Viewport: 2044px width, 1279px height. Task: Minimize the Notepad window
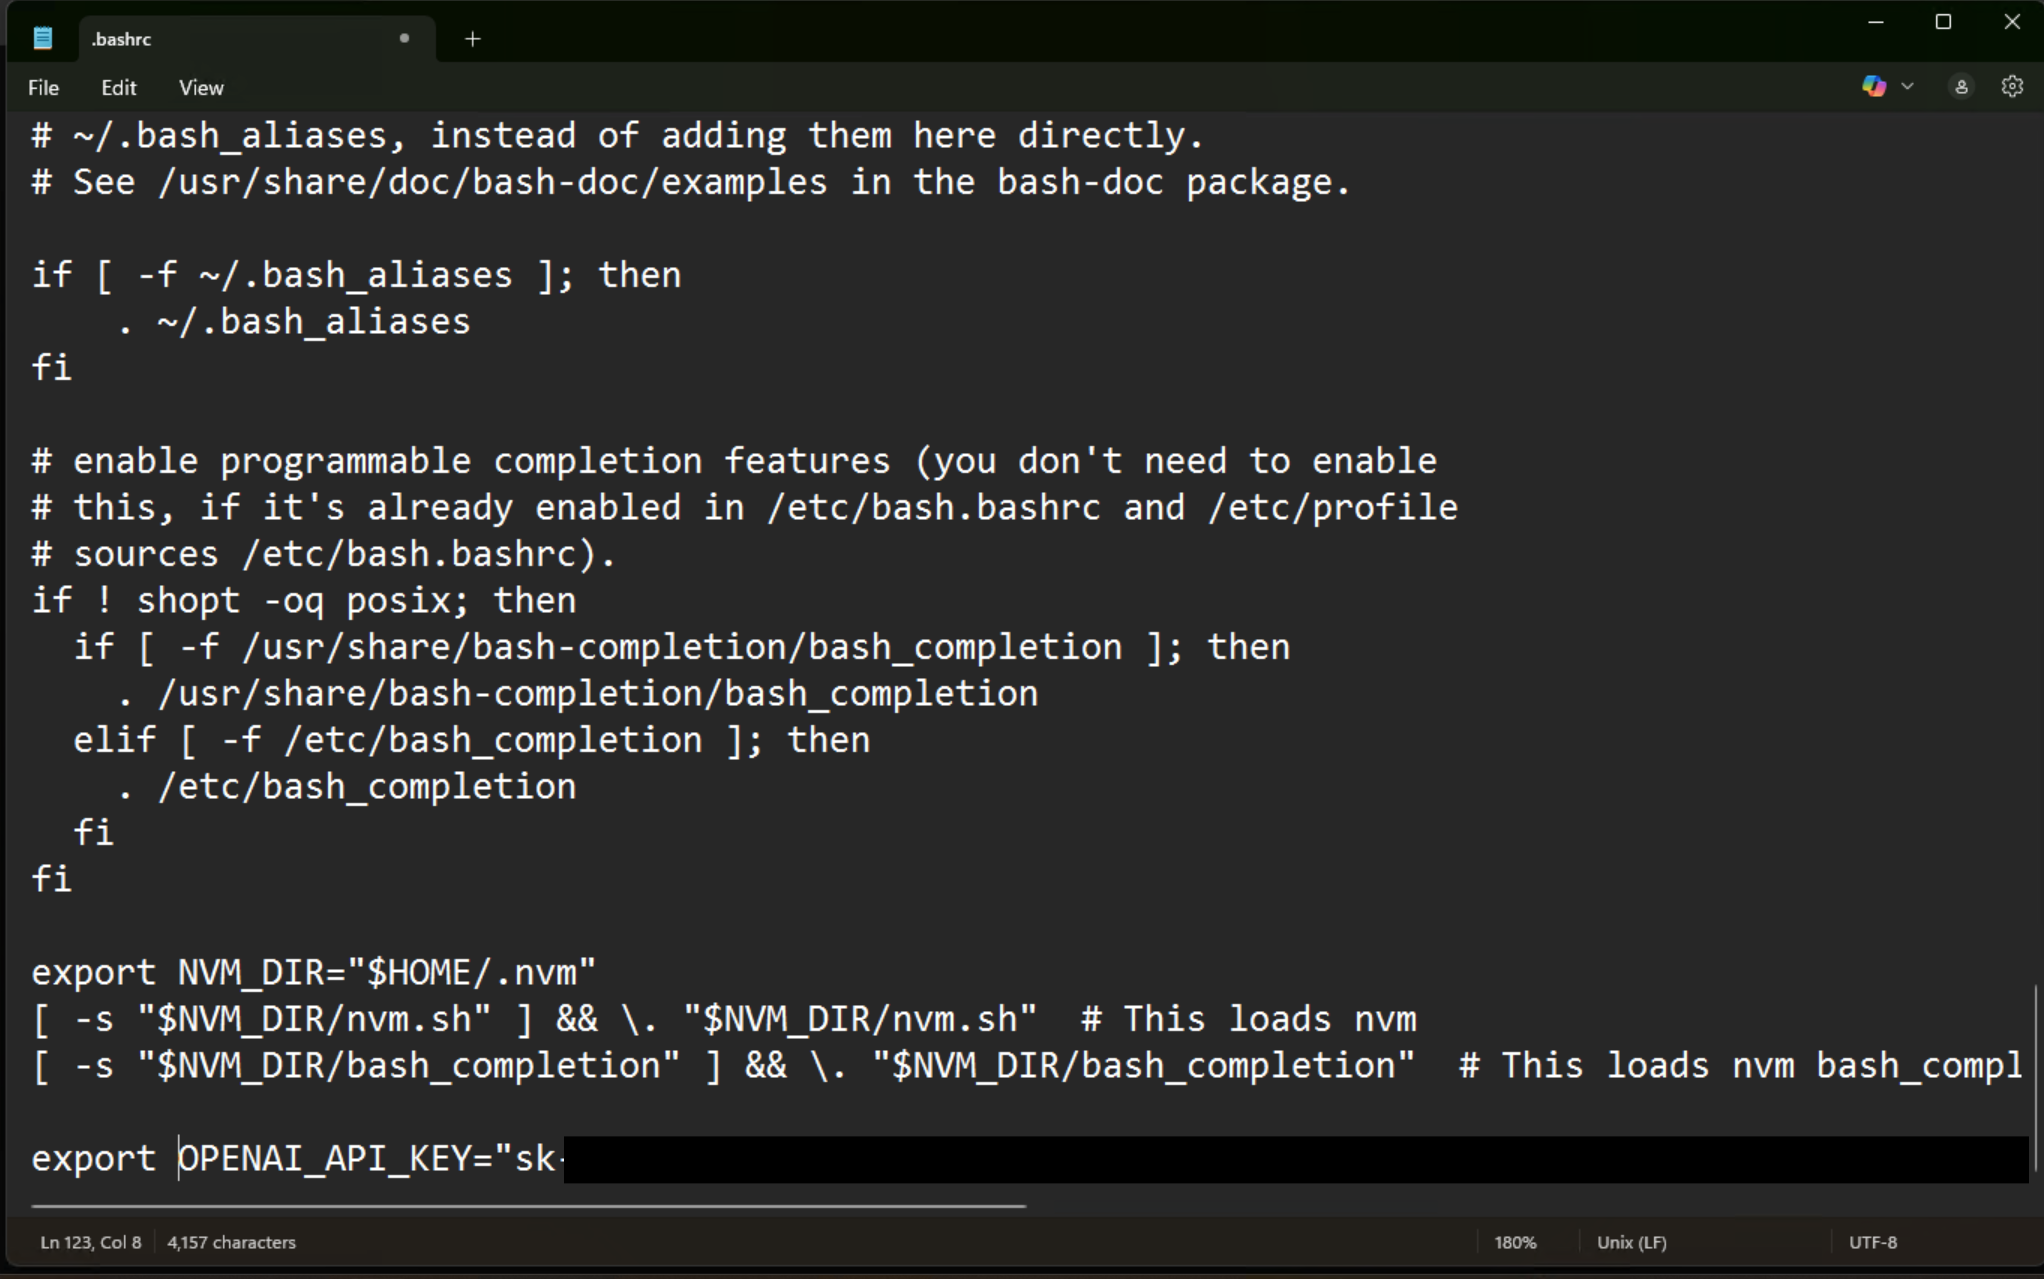[x=1875, y=21]
